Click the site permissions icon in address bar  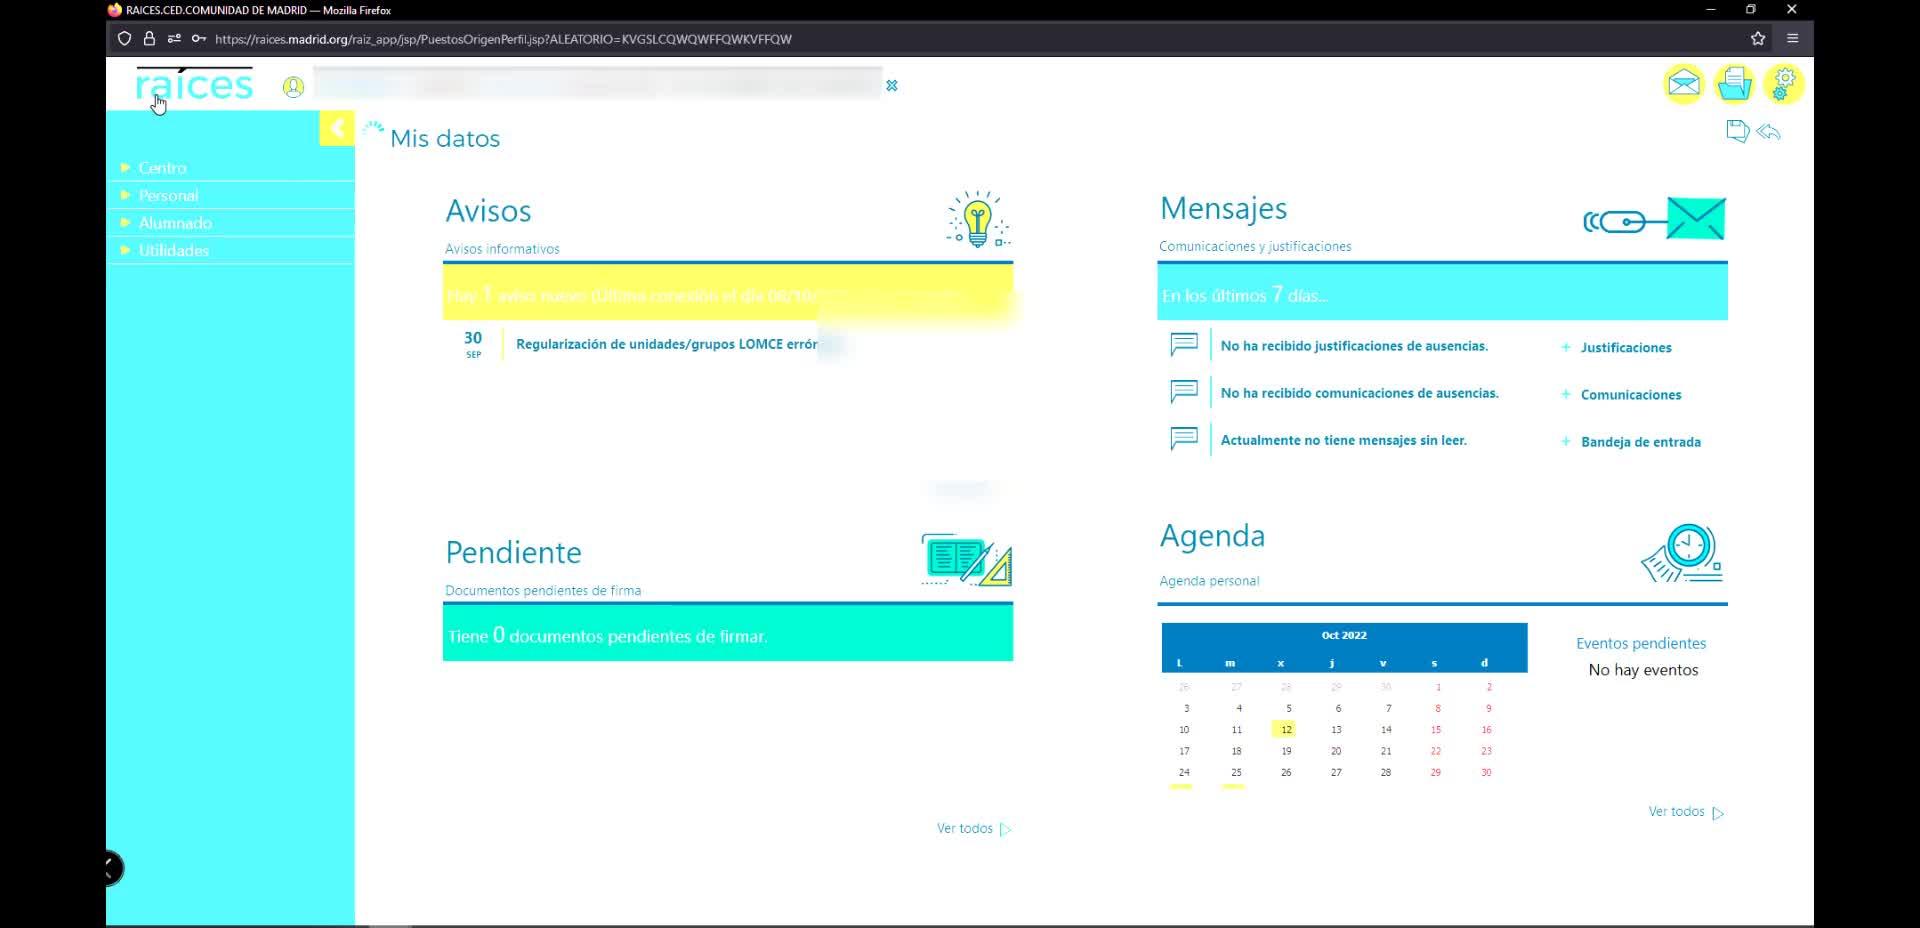174,39
